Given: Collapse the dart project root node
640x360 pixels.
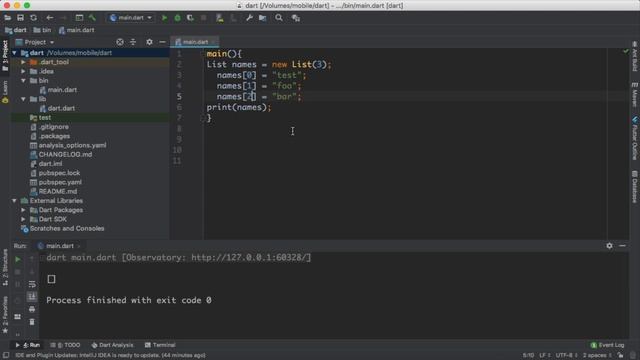Looking at the screenshot, I should tap(15, 53).
